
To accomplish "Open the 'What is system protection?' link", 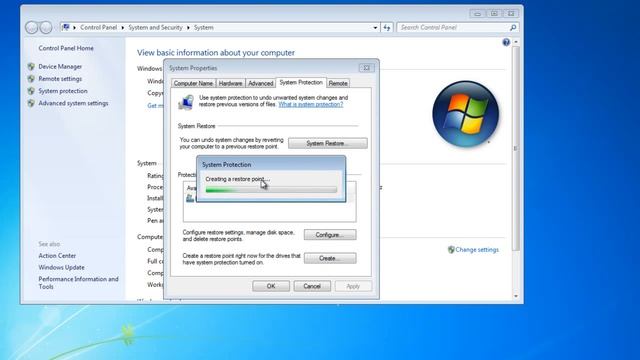I will coord(311,104).
